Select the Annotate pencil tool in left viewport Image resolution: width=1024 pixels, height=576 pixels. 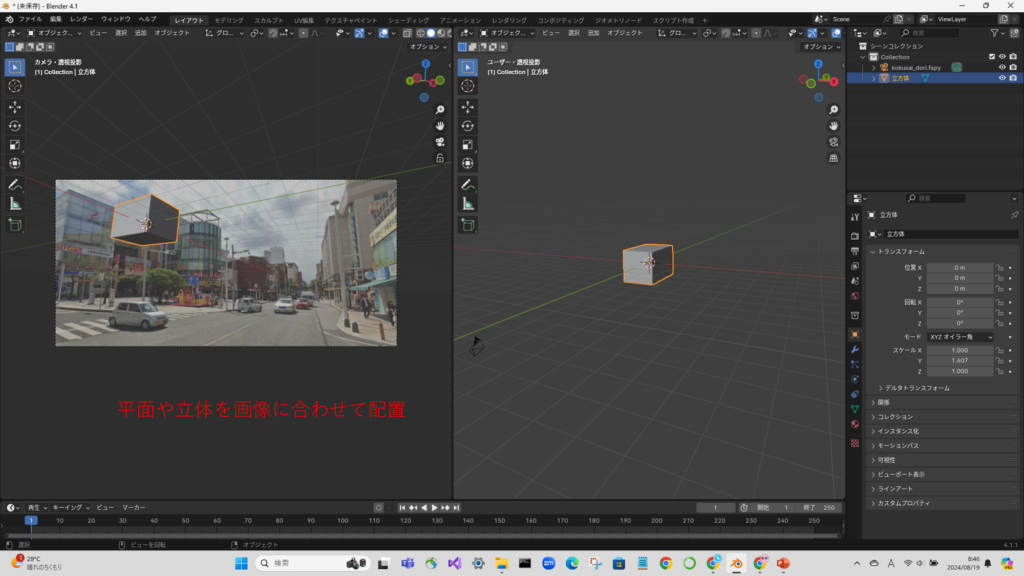tap(15, 185)
